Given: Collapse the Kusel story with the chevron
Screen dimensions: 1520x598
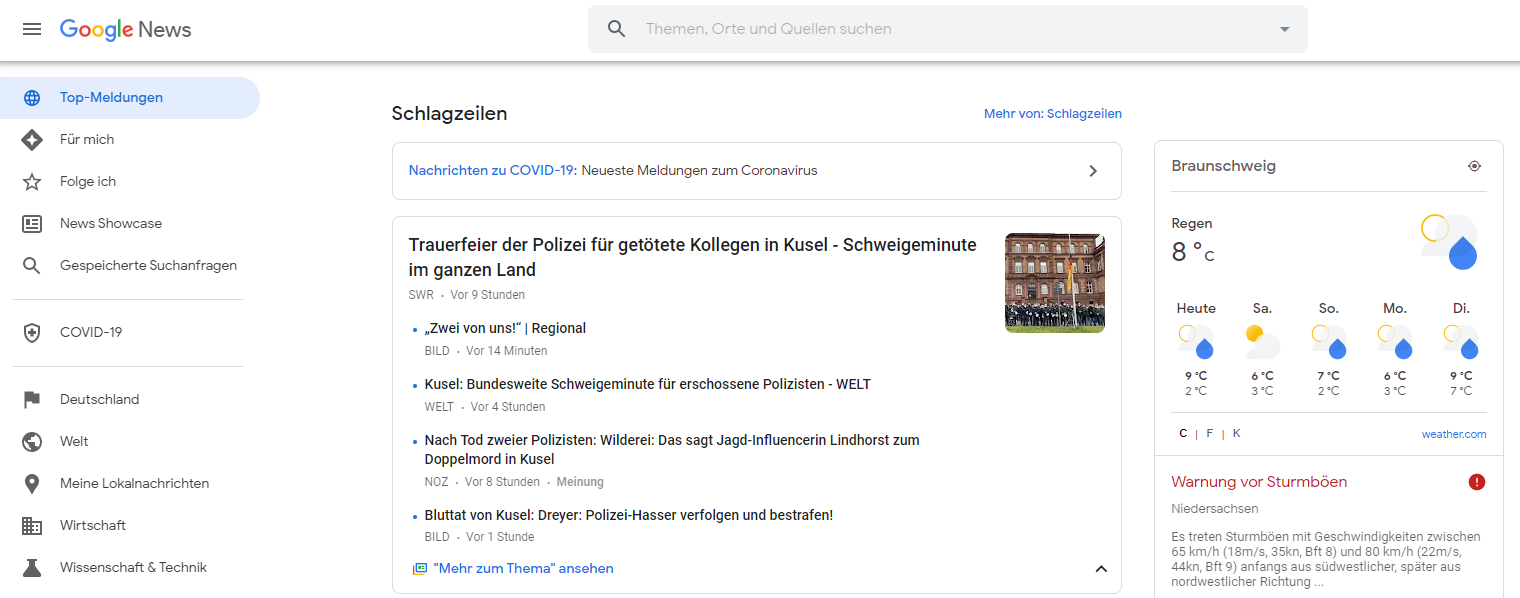Looking at the screenshot, I should [1101, 568].
